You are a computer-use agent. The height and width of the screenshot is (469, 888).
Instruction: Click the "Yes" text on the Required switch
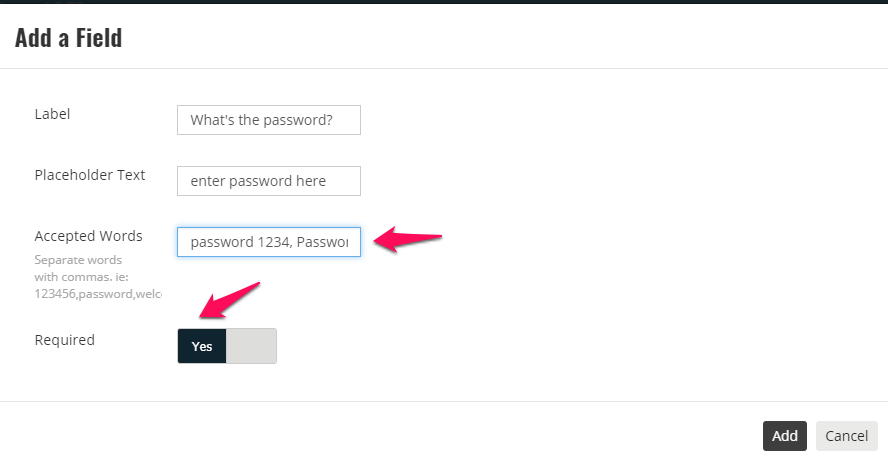point(202,347)
